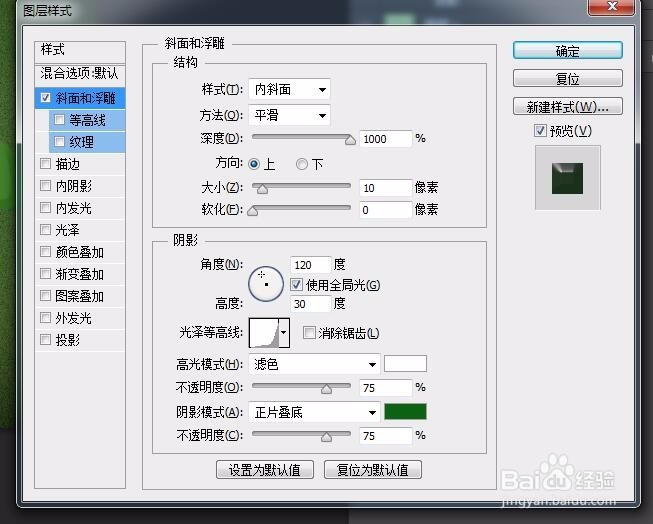Open the green shadow color swatch
653x524 pixels.
[x=405, y=412]
